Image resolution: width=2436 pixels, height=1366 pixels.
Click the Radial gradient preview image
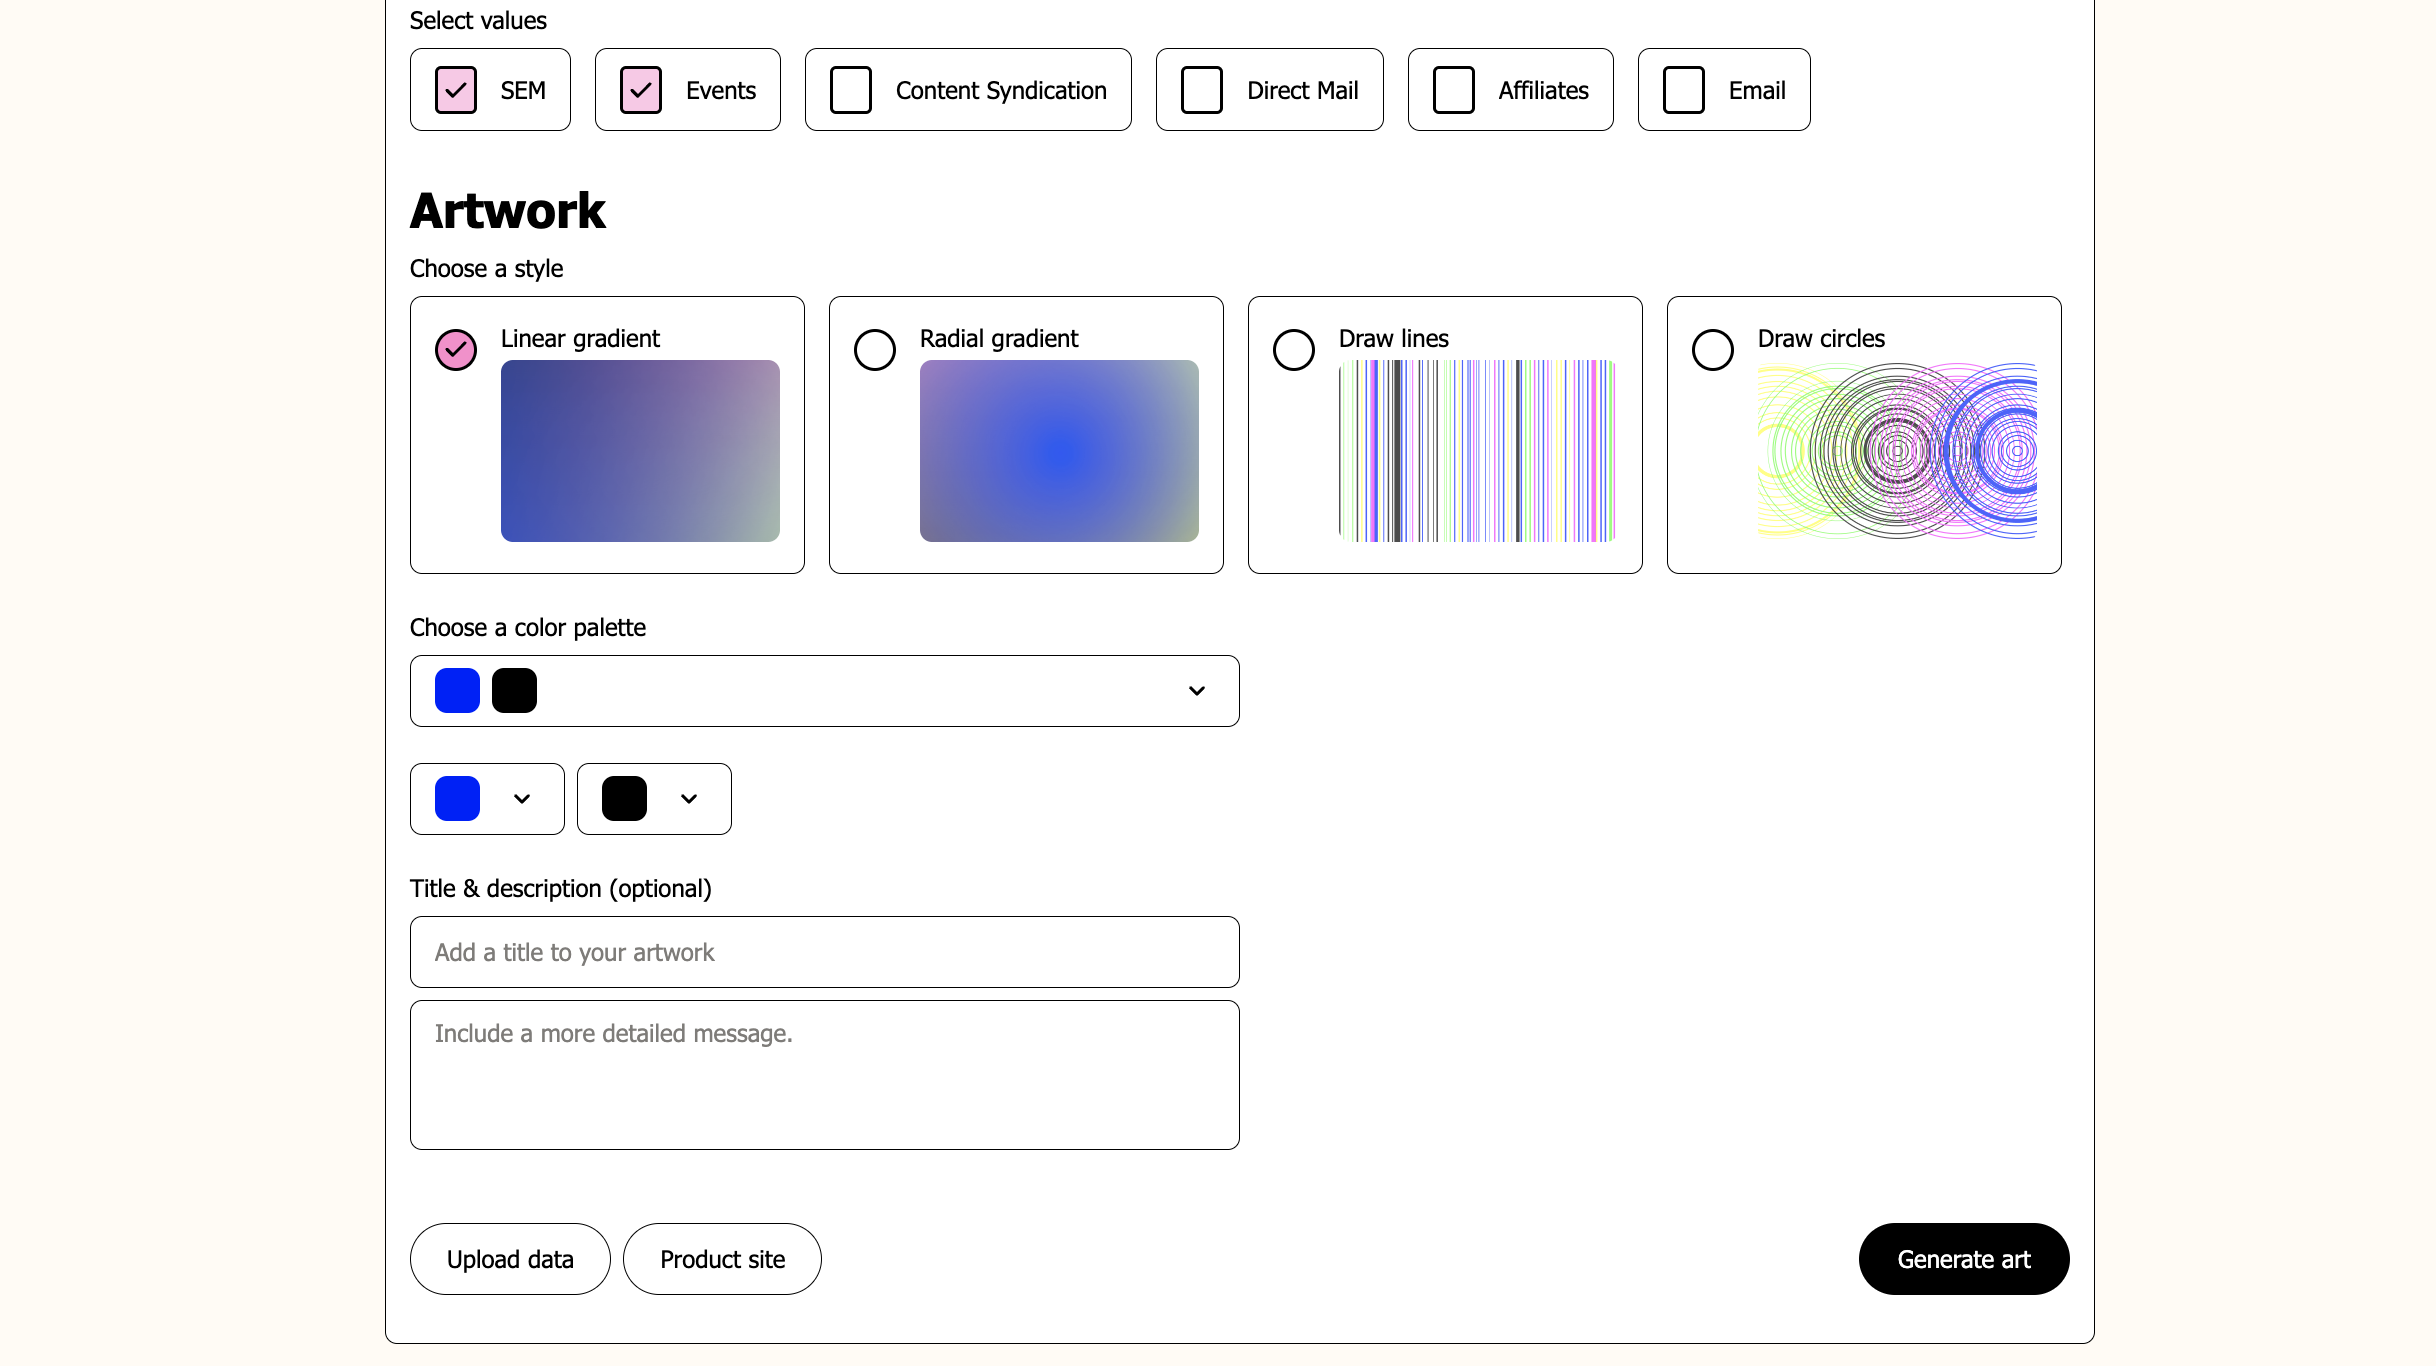[x=1059, y=451]
